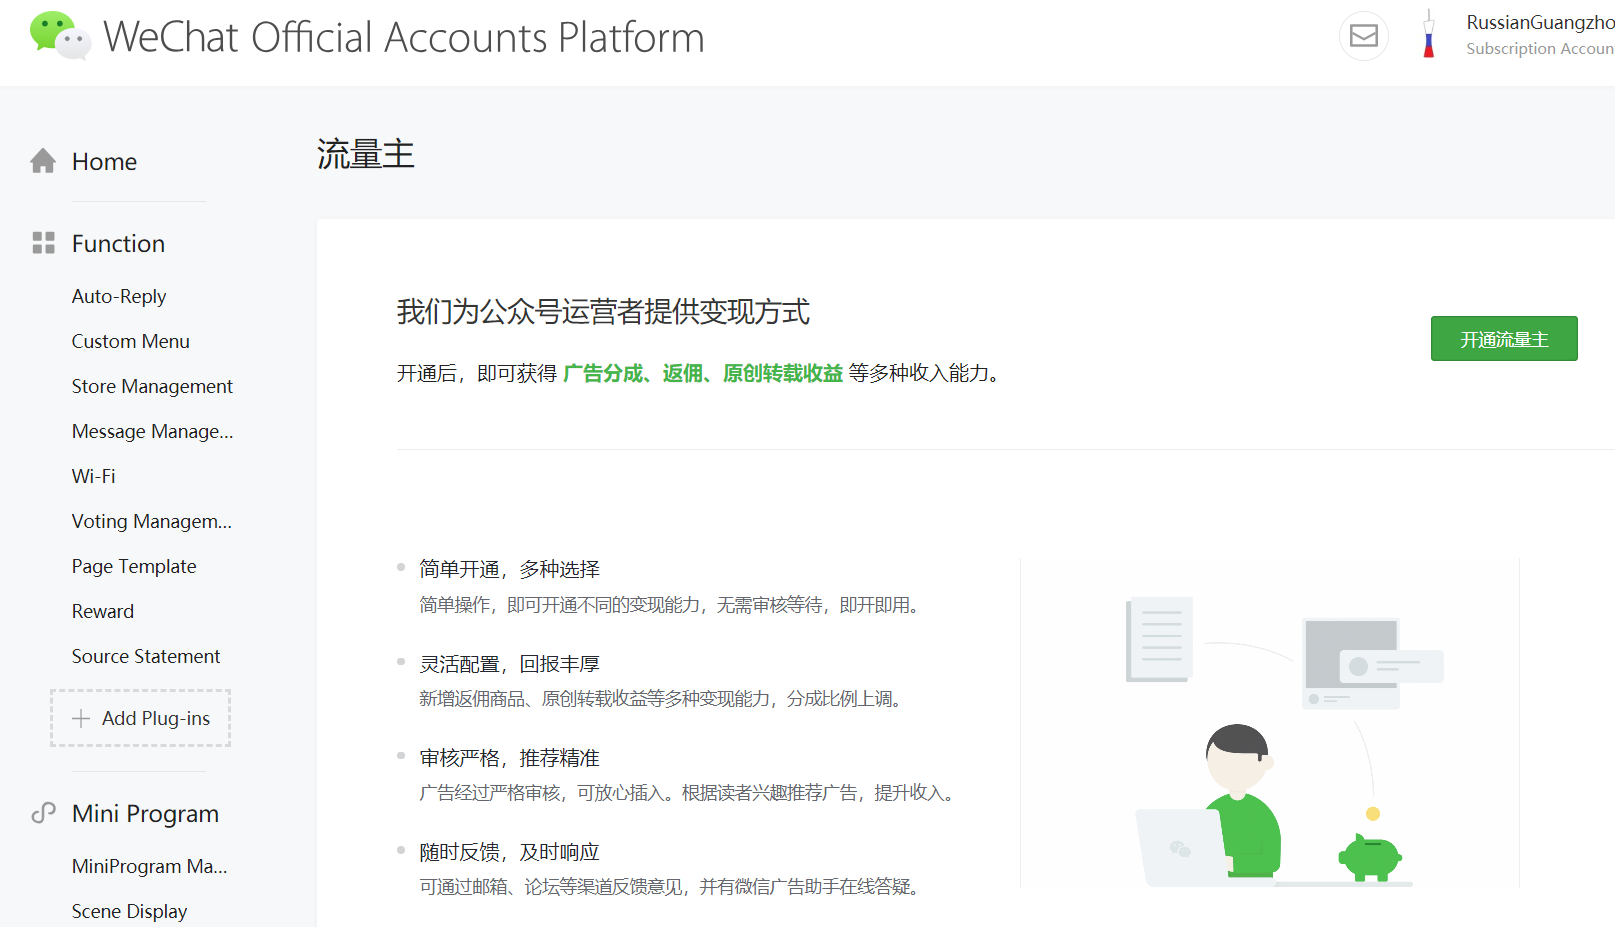Click the RussianGuangzhou account name
Image resolution: width=1615 pixels, height=927 pixels.
click(x=1540, y=22)
